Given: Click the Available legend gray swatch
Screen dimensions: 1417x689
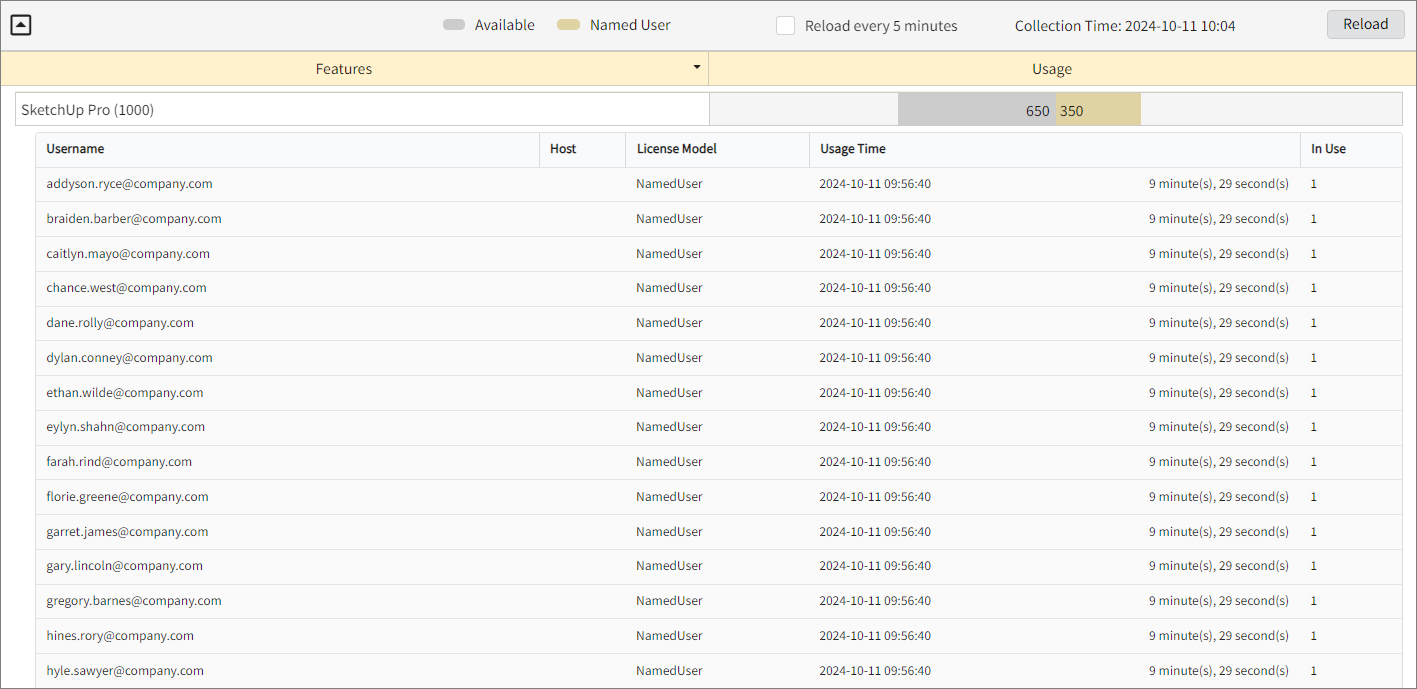Looking at the screenshot, I should coord(454,25).
